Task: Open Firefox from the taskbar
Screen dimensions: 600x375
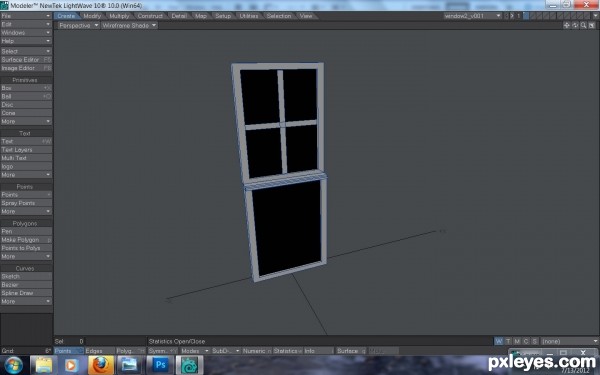Action: (101, 365)
